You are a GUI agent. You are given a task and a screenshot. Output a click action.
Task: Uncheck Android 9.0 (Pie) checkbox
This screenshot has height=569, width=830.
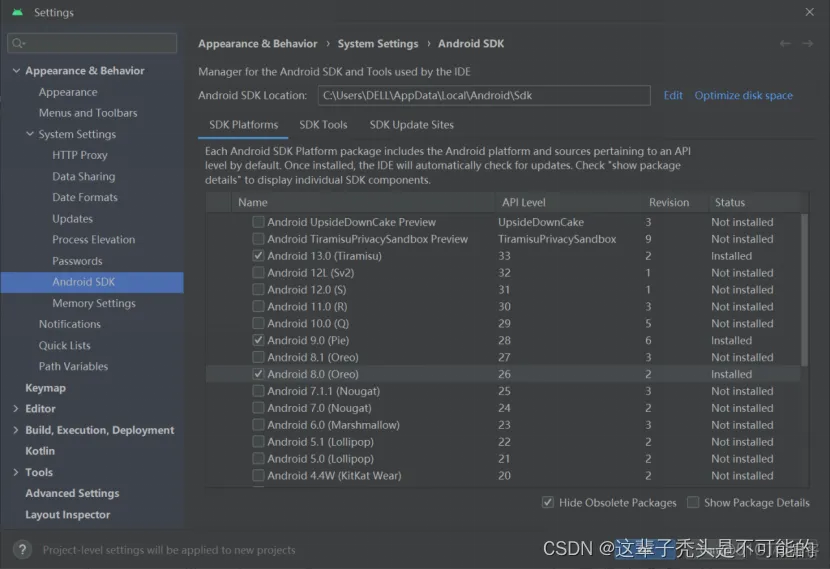(x=258, y=340)
